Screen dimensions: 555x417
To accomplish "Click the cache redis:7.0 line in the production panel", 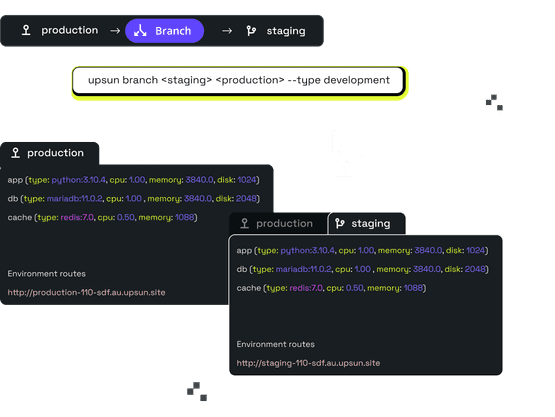I will click(x=102, y=217).
